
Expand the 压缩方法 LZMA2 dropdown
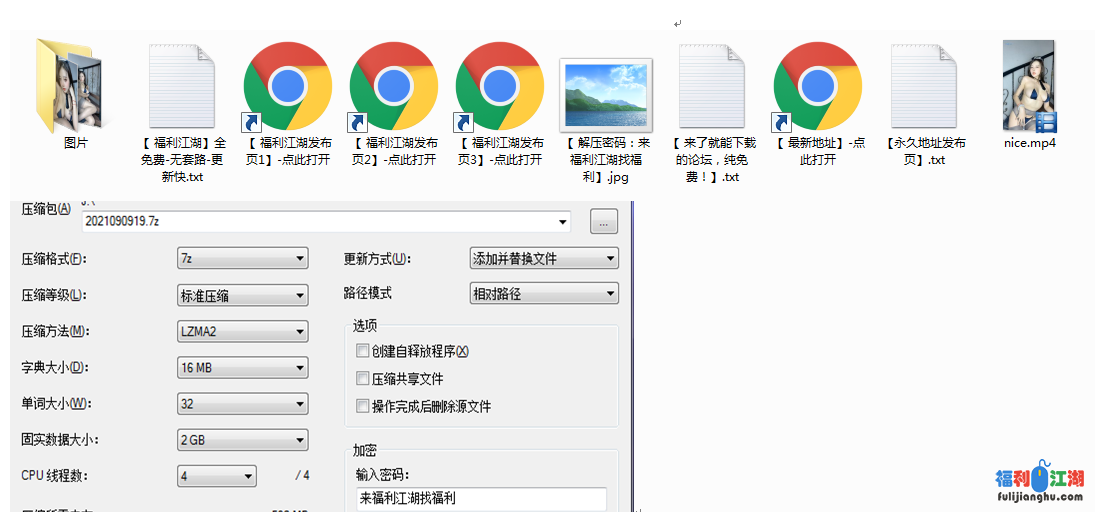click(x=242, y=332)
